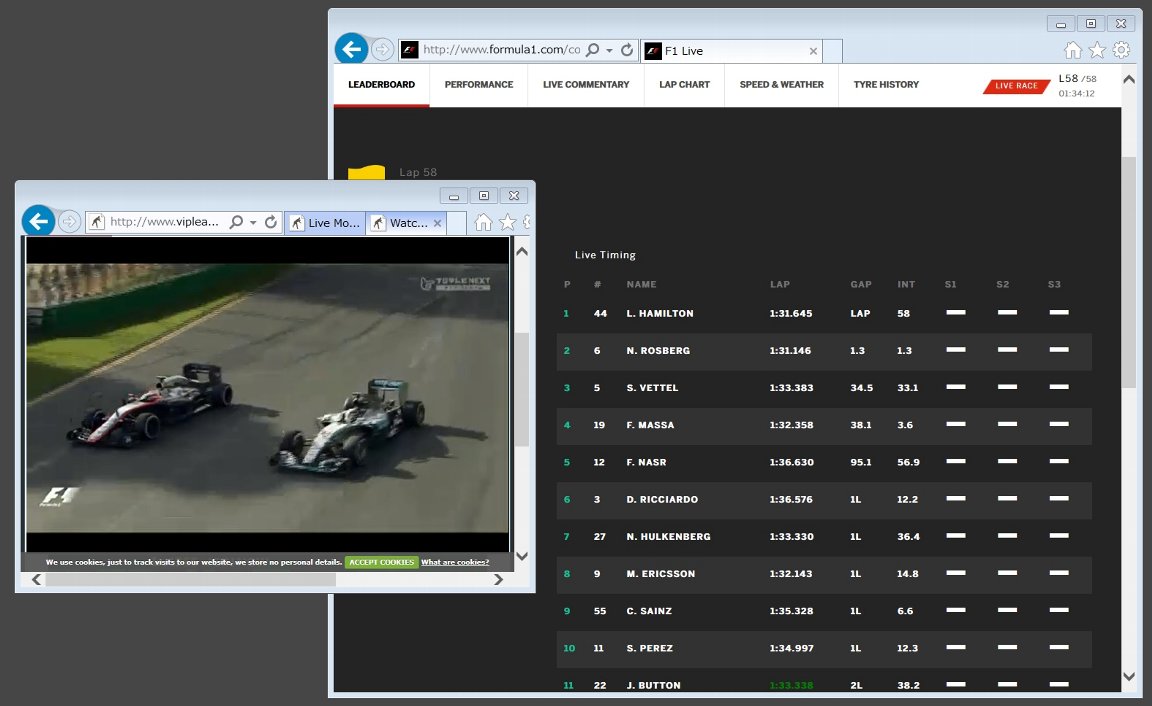Click the scroll down arrow in the video window

tap(522, 556)
